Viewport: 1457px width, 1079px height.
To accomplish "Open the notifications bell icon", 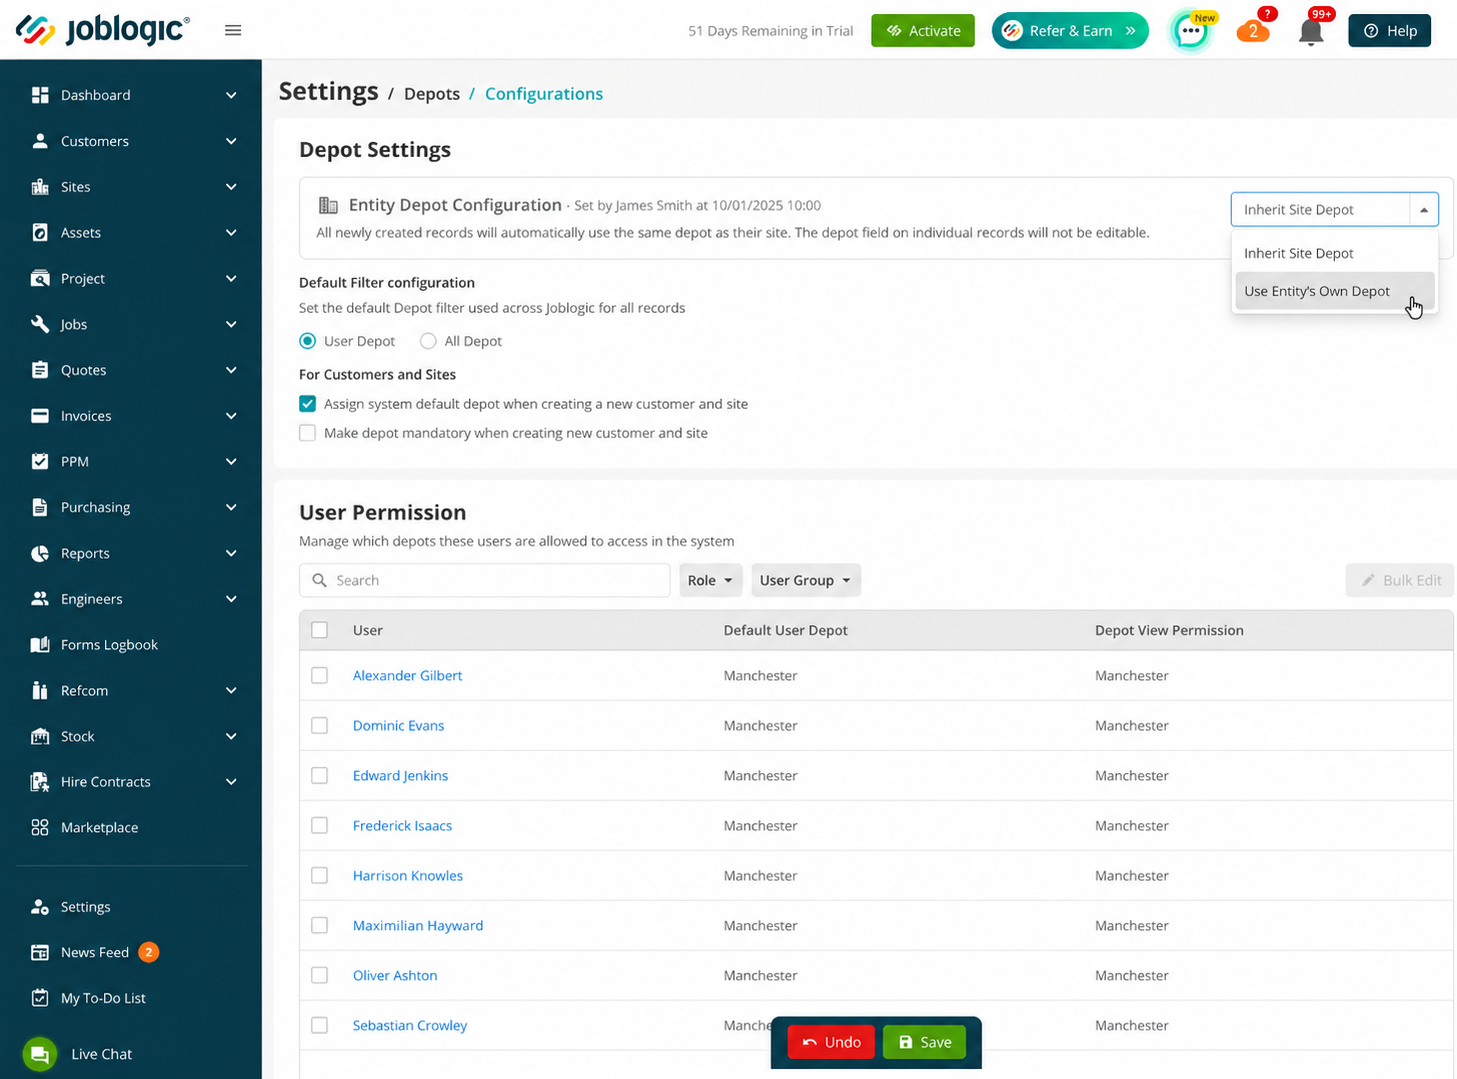I will (x=1311, y=31).
